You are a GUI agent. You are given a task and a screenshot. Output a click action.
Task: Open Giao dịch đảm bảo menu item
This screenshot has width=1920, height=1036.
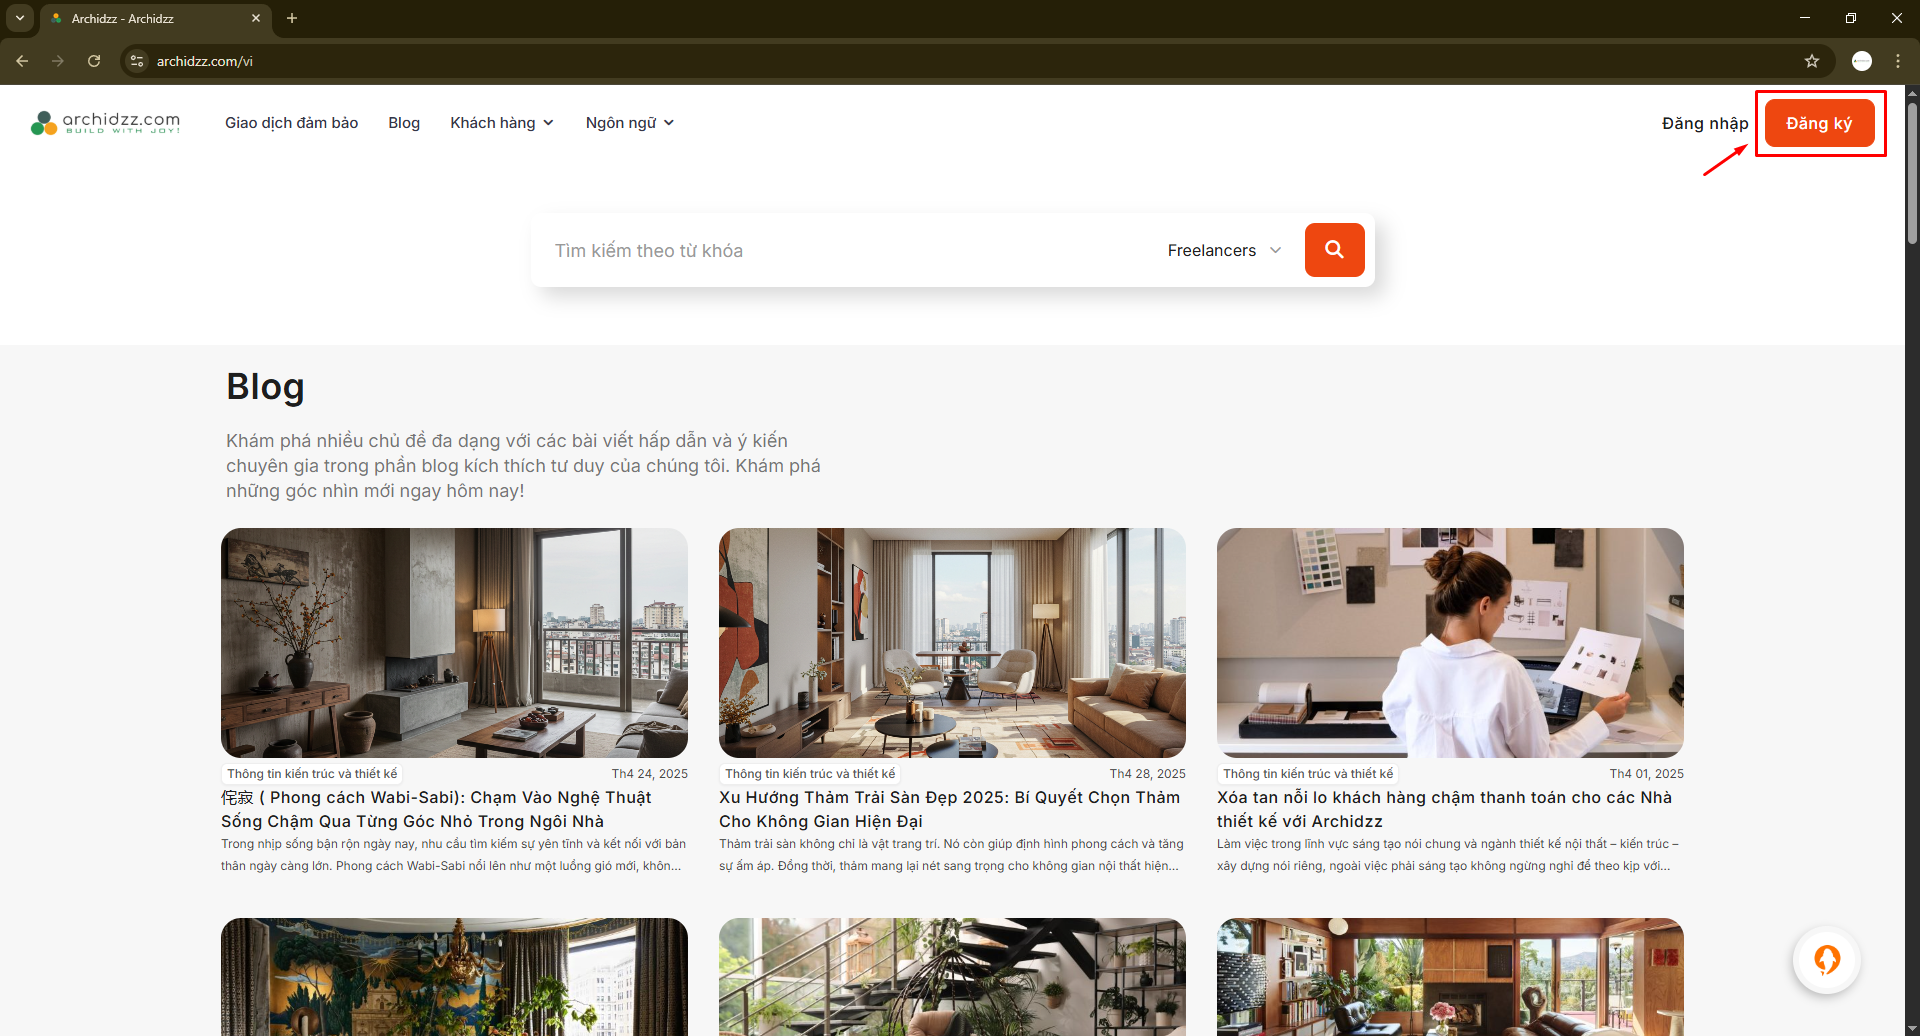(291, 123)
